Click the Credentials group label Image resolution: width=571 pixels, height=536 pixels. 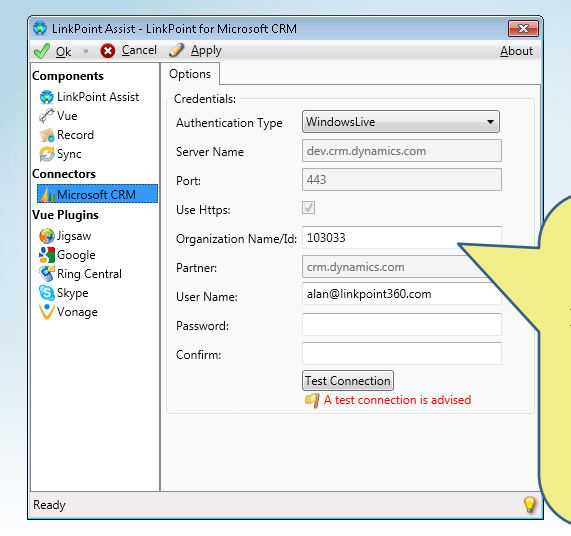coord(205,99)
